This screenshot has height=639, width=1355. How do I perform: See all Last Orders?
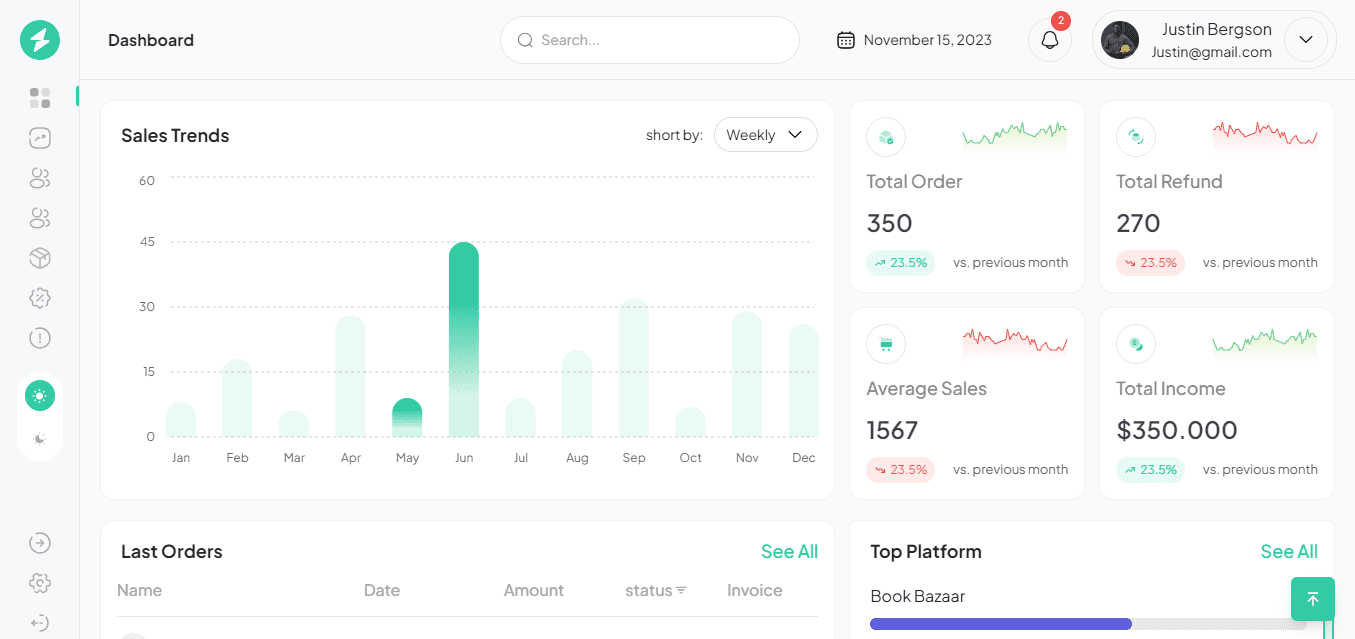tap(789, 551)
